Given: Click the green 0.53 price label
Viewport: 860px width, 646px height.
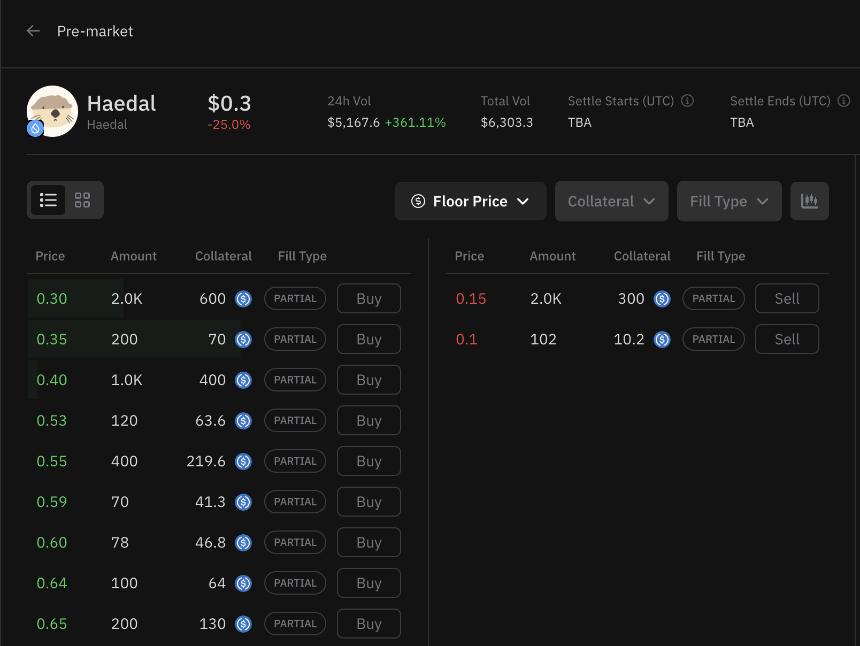Looking at the screenshot, I should [x=51, y=420].
